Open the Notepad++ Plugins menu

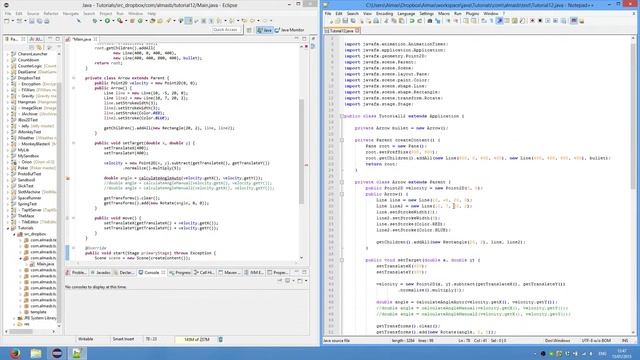(472, 13)
